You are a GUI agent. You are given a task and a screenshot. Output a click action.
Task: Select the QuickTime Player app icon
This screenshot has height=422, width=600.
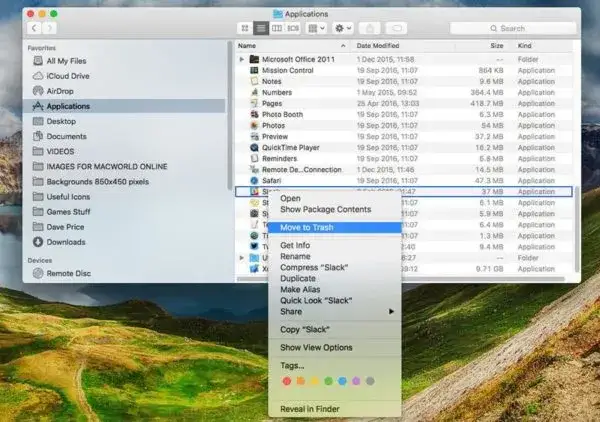tap(253, 147)
